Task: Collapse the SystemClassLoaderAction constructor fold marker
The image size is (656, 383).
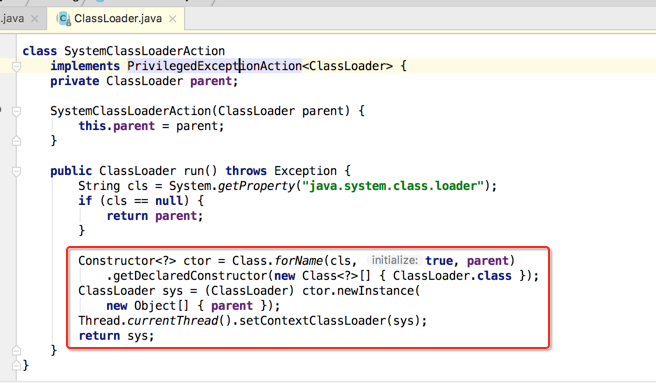Action: pyautogui.click(x=16, y=111)
